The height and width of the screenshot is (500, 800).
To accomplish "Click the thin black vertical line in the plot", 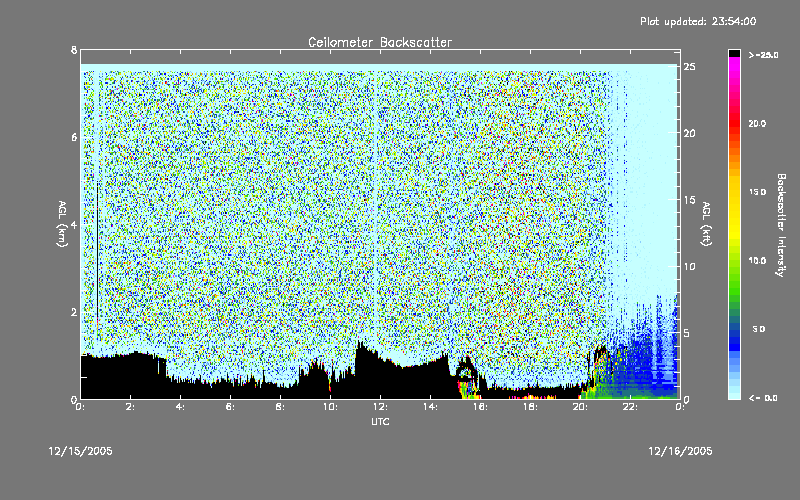I will click(x=97, y=250).
